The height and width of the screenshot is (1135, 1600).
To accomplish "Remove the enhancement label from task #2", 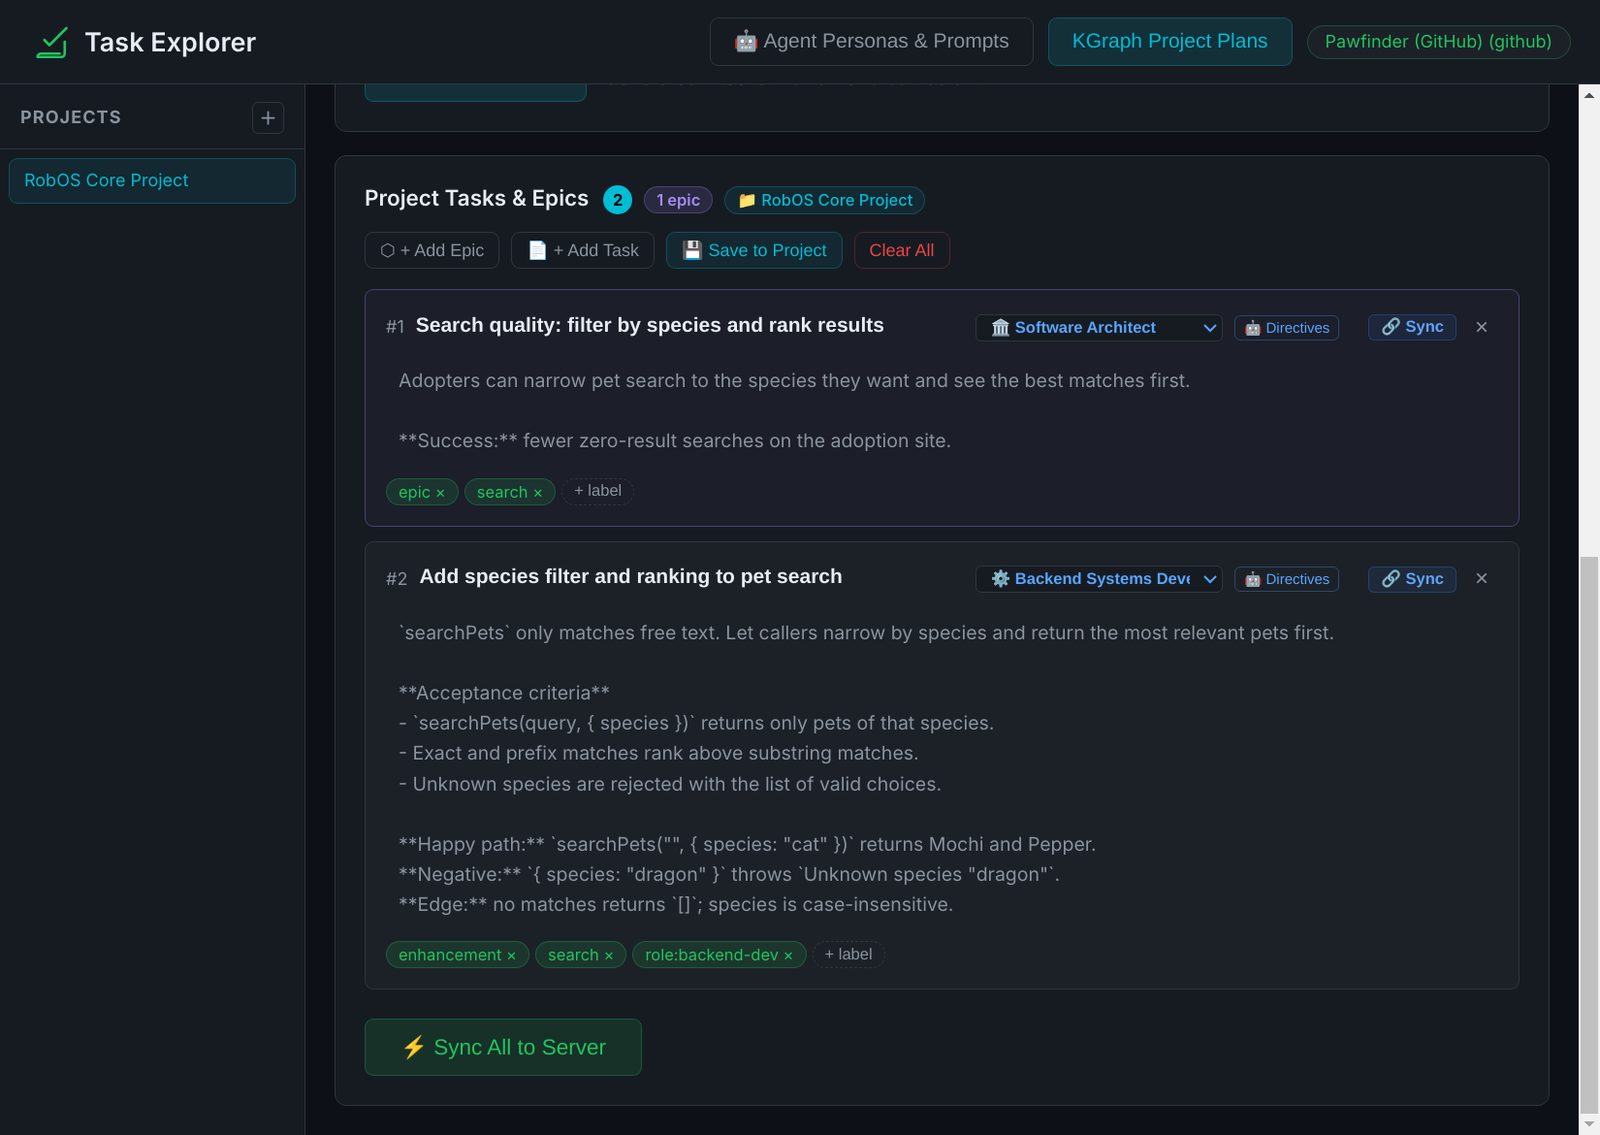I will 511,956.
